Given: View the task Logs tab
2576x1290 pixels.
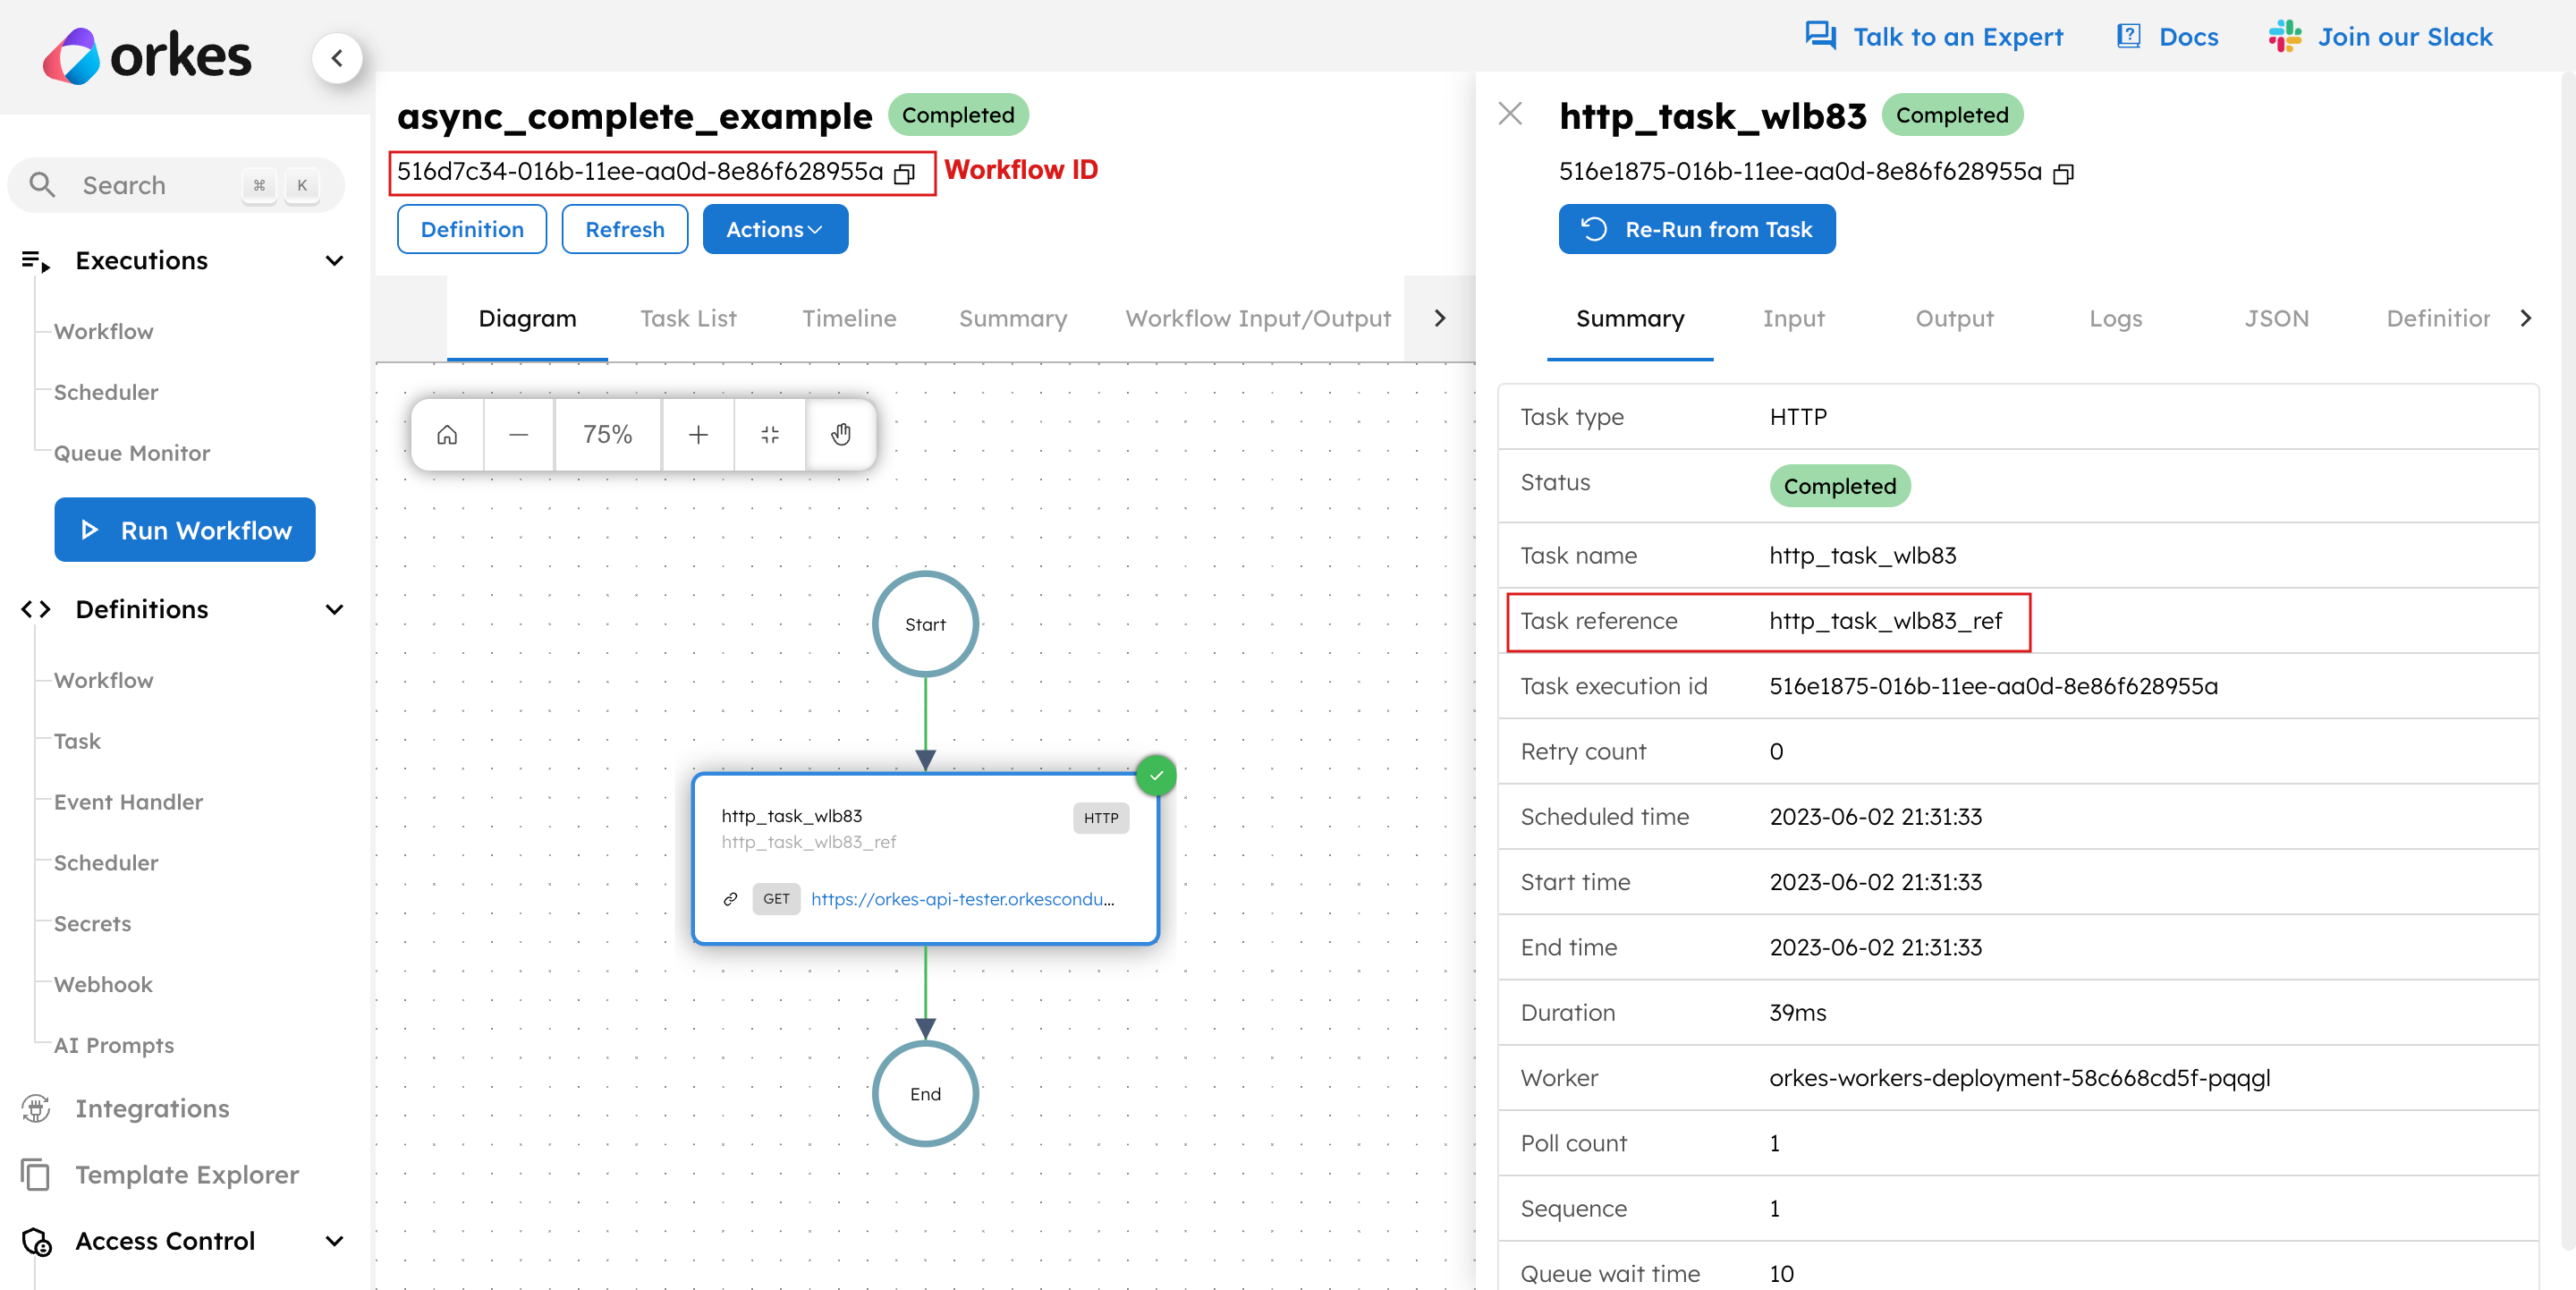Looking at the screenshot, I should (x=2115, y=318).
